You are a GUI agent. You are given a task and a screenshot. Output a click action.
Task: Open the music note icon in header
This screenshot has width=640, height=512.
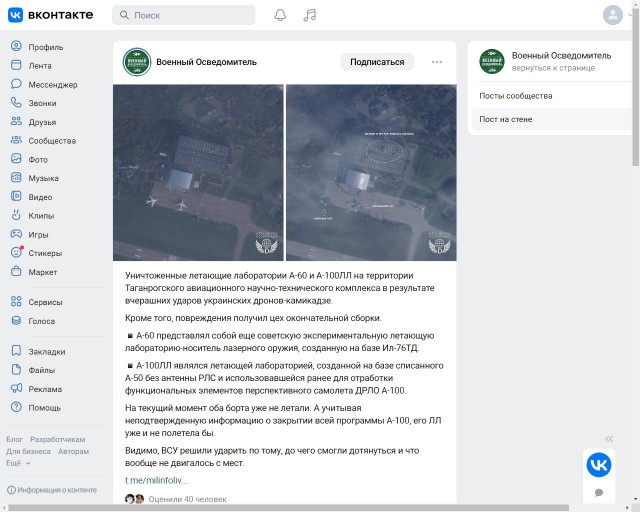tap(310, 15)
